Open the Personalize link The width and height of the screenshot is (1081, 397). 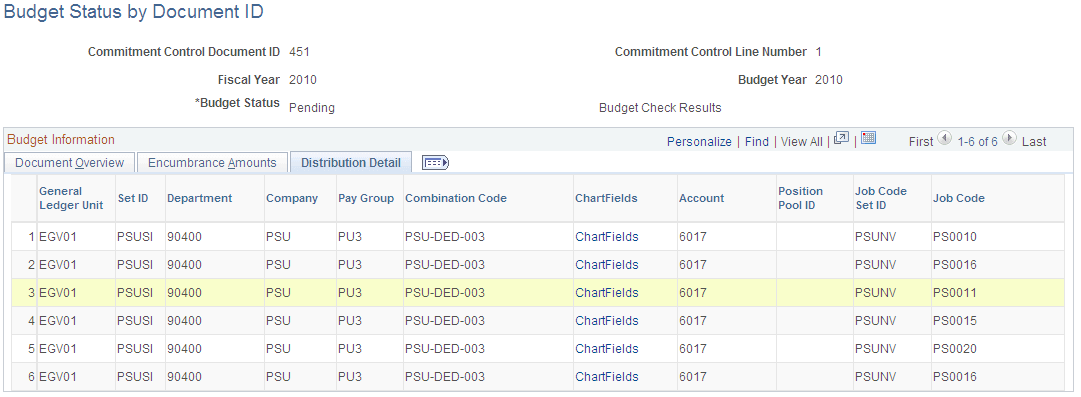tap(699, 141)
